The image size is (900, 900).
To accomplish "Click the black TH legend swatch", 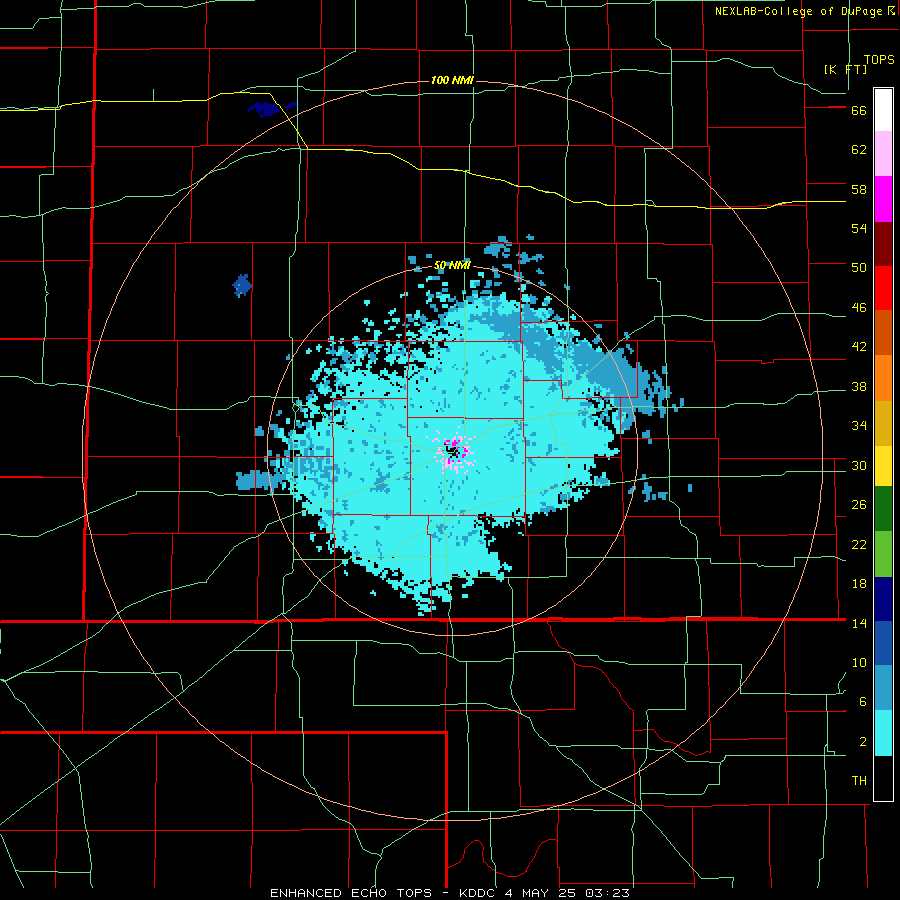I will tap(883, 778).
